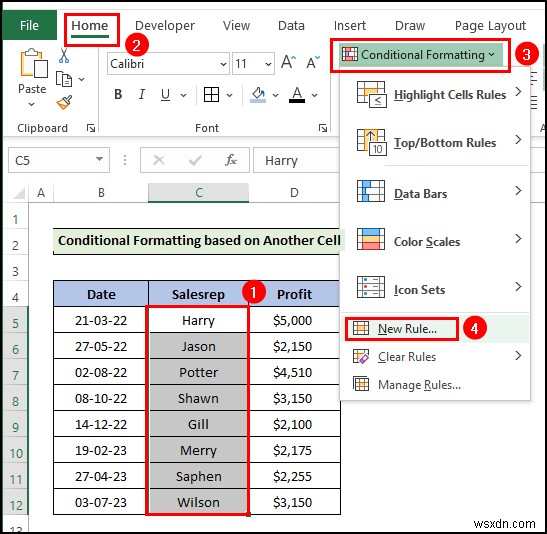Expand the Copy options arrow
The image size is (547, 534).
pyautogui.click(x=82, y=79)
